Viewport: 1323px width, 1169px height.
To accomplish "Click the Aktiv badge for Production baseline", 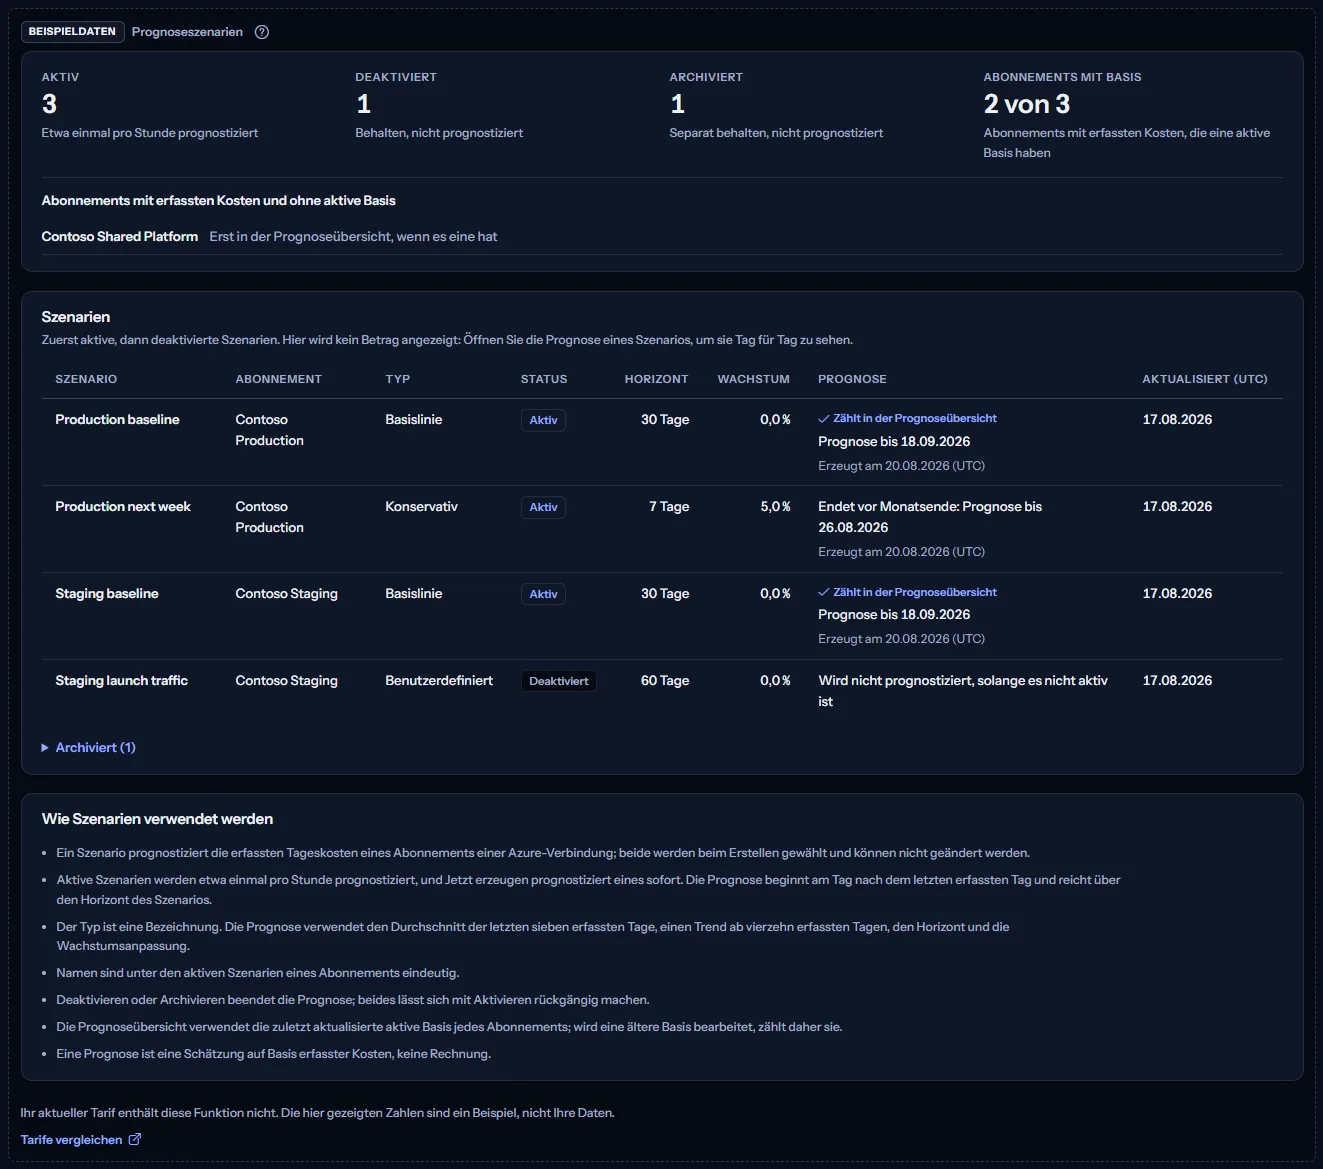I will click(x=544, y=420).
